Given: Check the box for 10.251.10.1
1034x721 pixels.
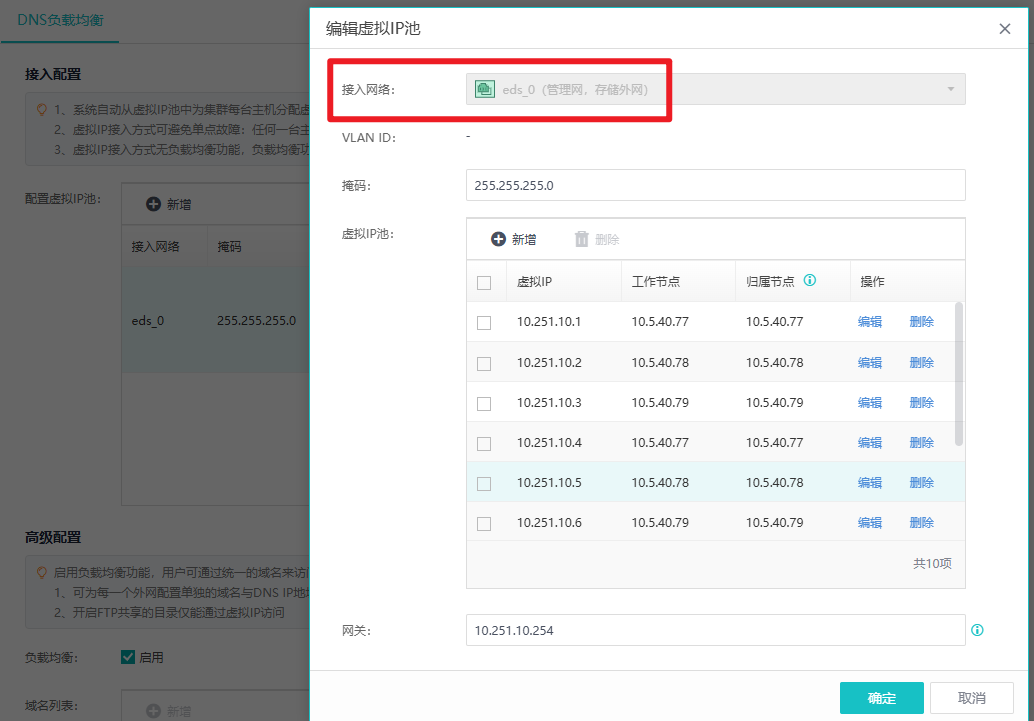Looking at the screenshot, I should click(484, 323).
